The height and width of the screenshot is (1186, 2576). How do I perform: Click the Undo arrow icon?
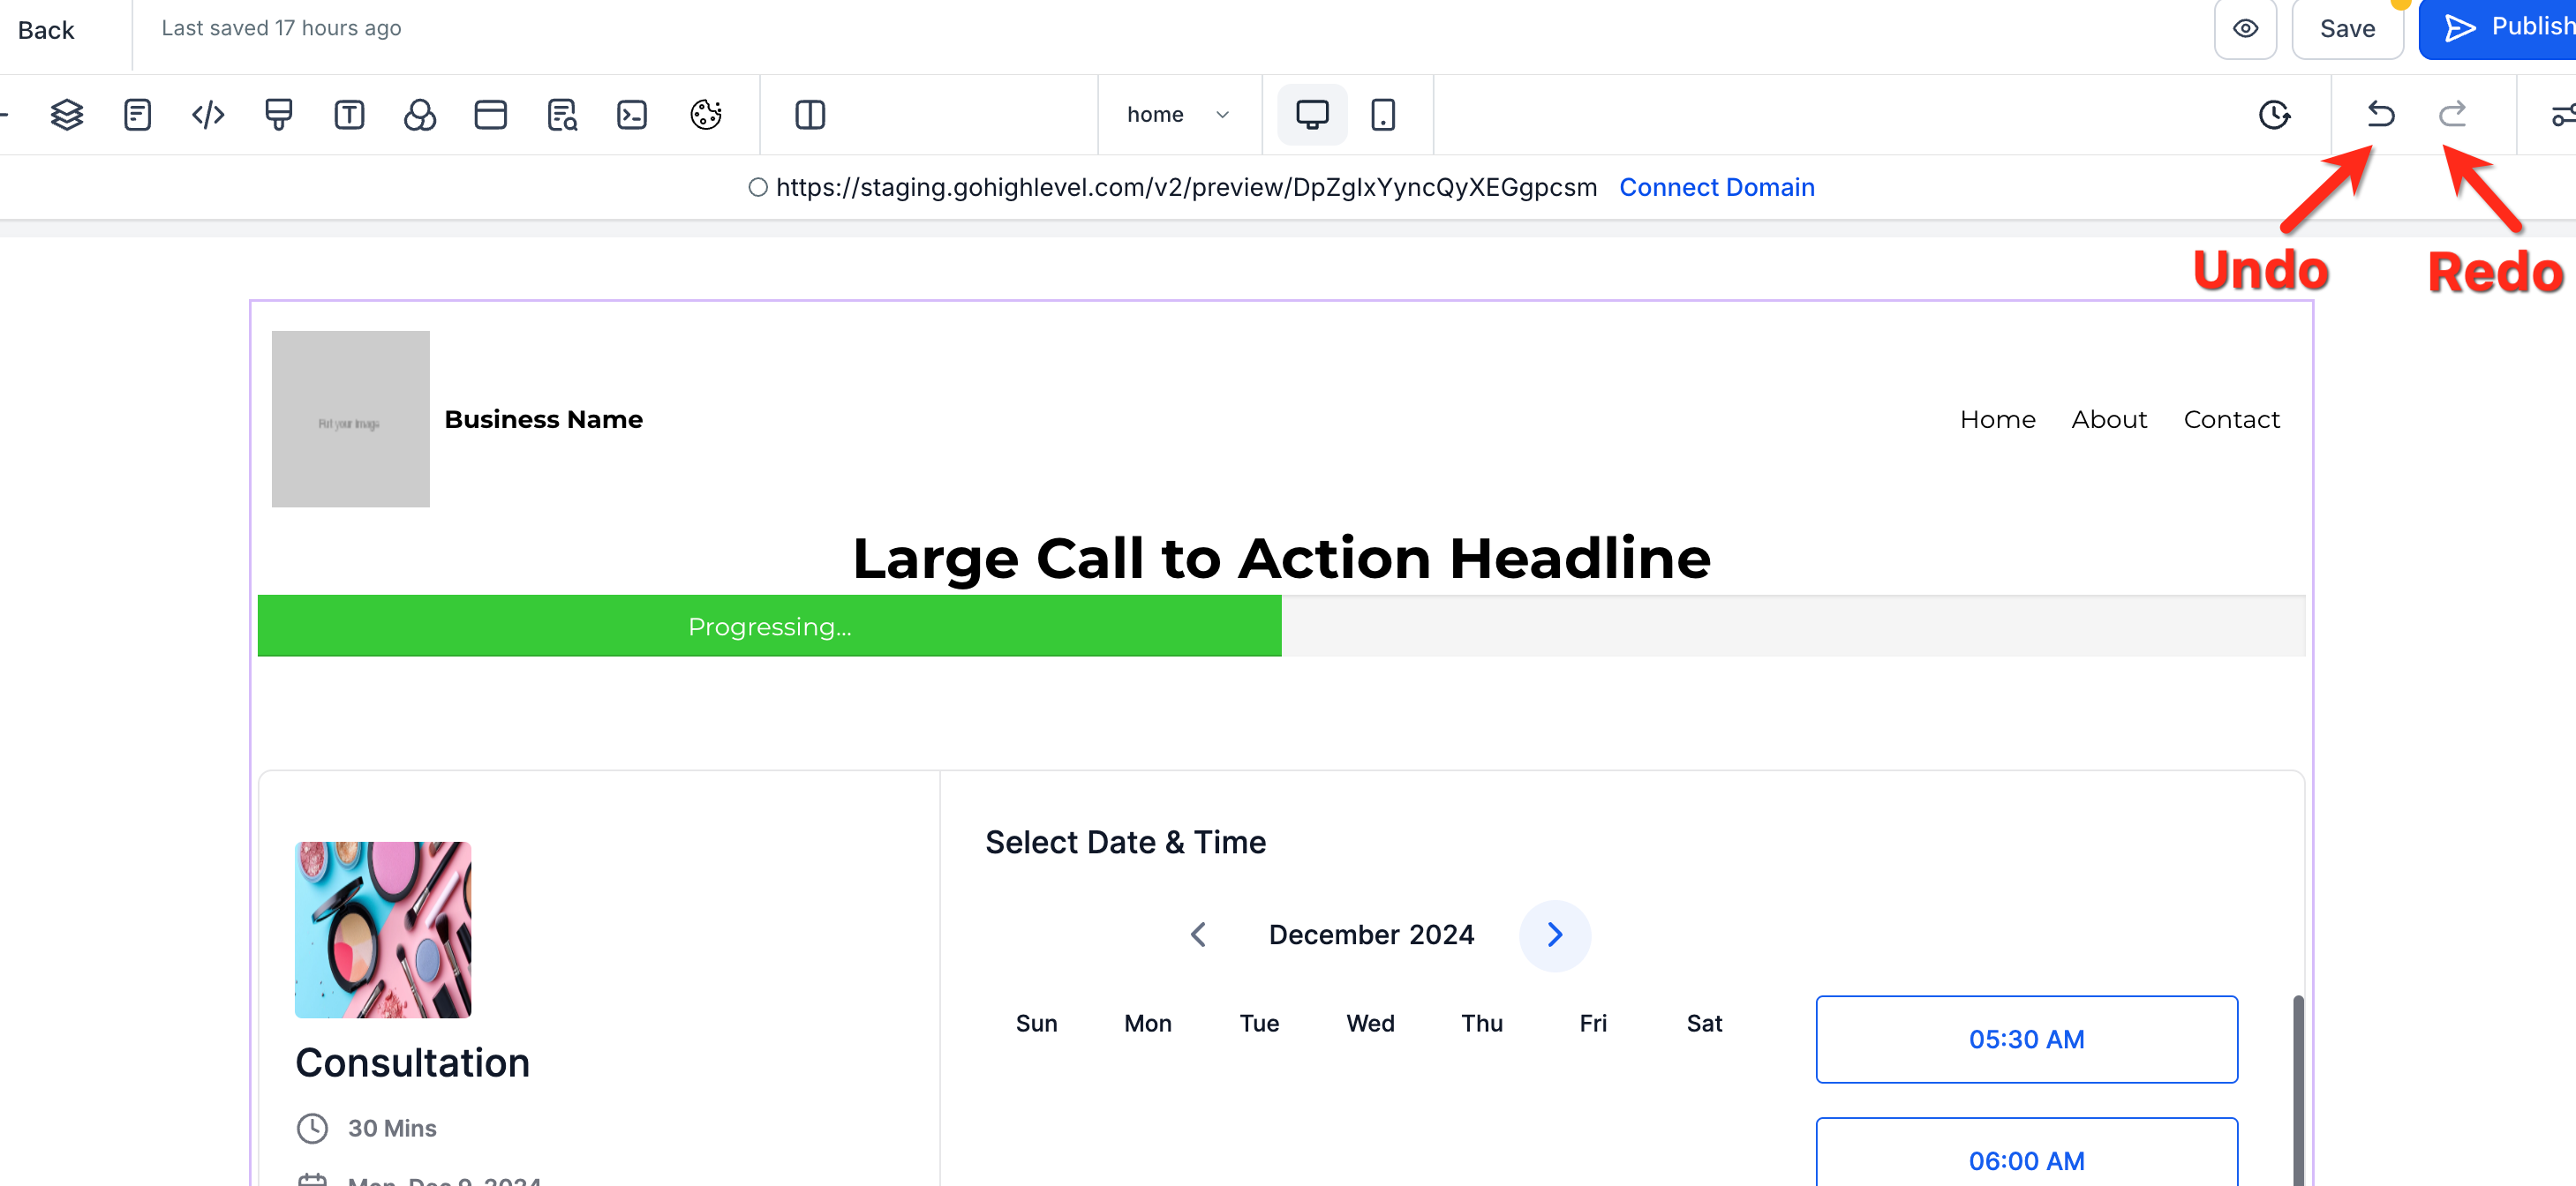2380,115
